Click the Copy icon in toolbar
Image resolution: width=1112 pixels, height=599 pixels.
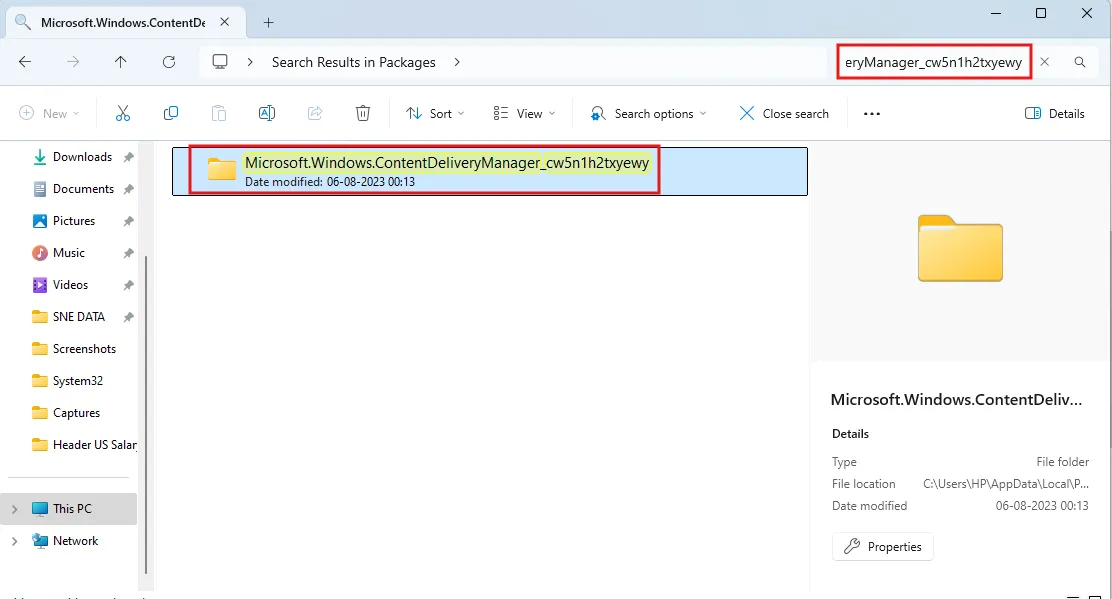tap(171, 113)
